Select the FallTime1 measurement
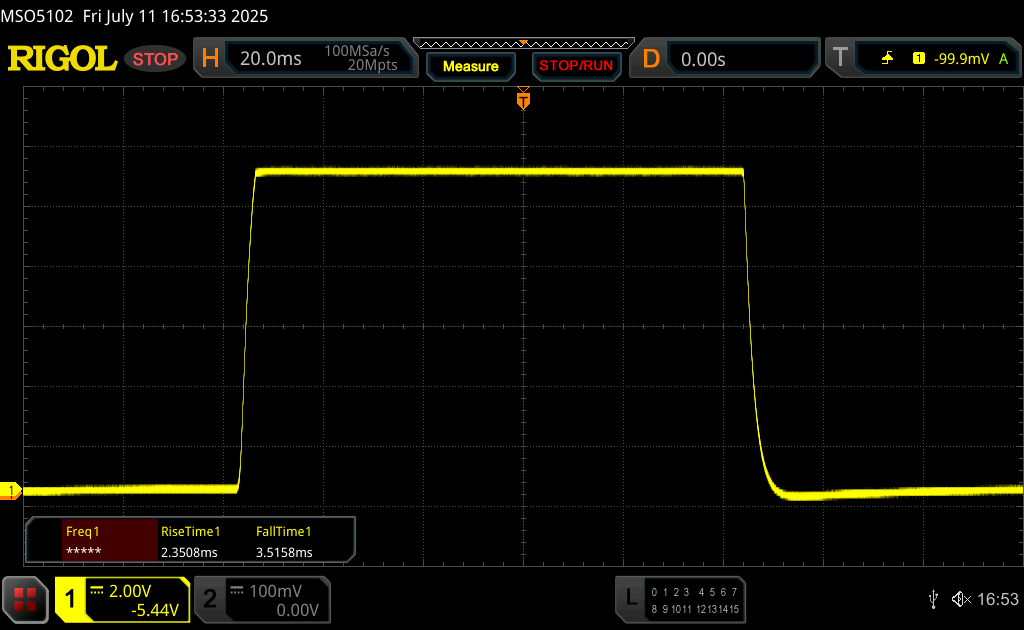 tap(283, 531)
